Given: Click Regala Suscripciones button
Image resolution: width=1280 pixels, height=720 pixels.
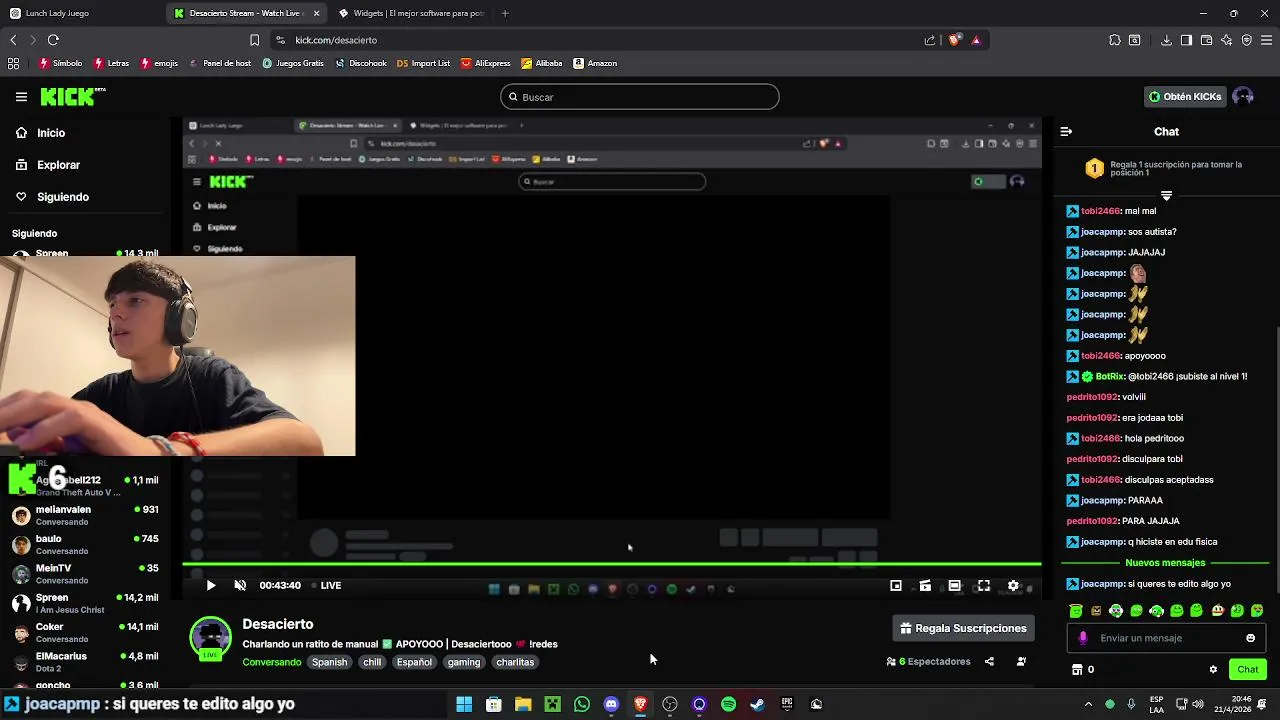Looking at the screenshot, I should point(963,628).
